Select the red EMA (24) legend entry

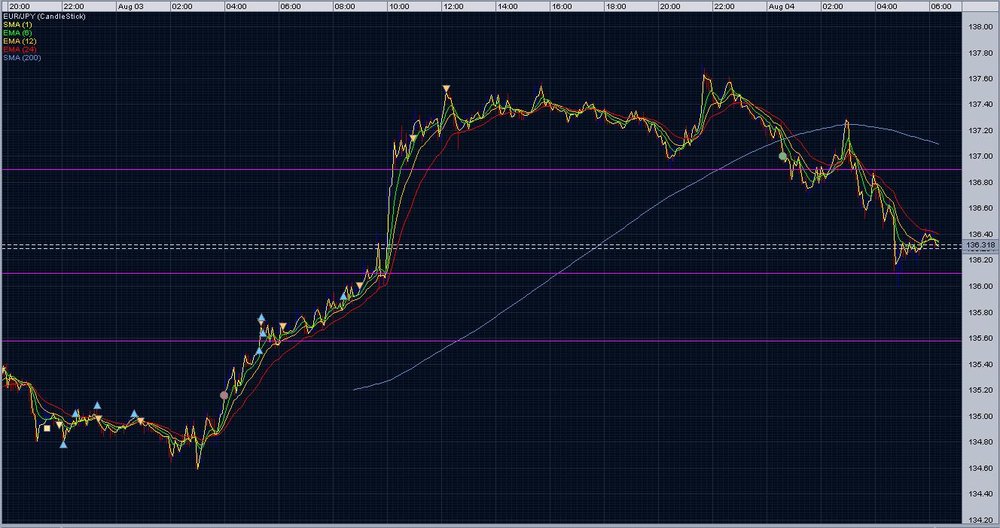pyautogui.click(x=20, y=49)
